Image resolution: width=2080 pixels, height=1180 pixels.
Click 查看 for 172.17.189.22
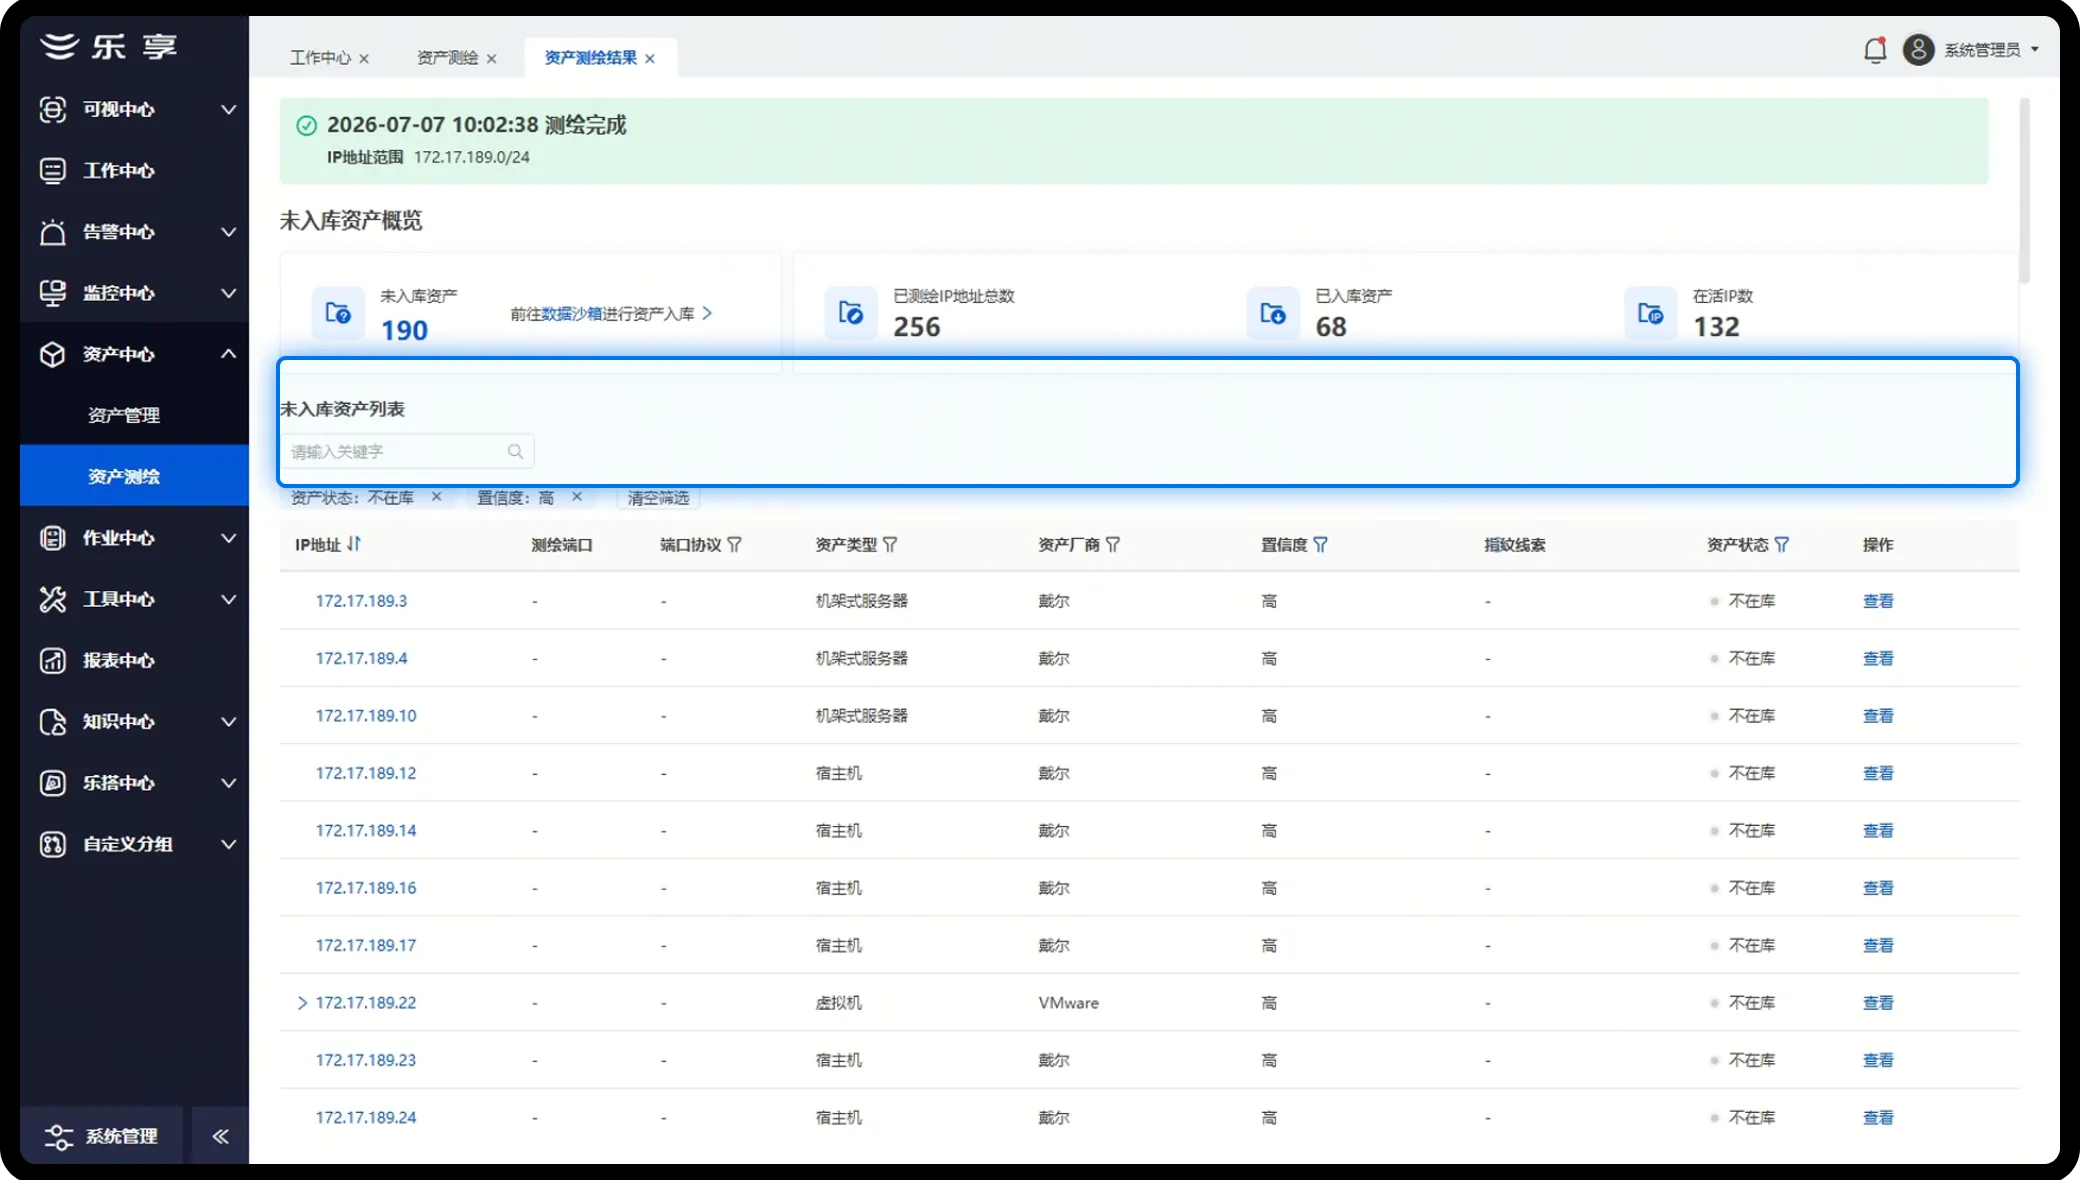point(1878,1003)
